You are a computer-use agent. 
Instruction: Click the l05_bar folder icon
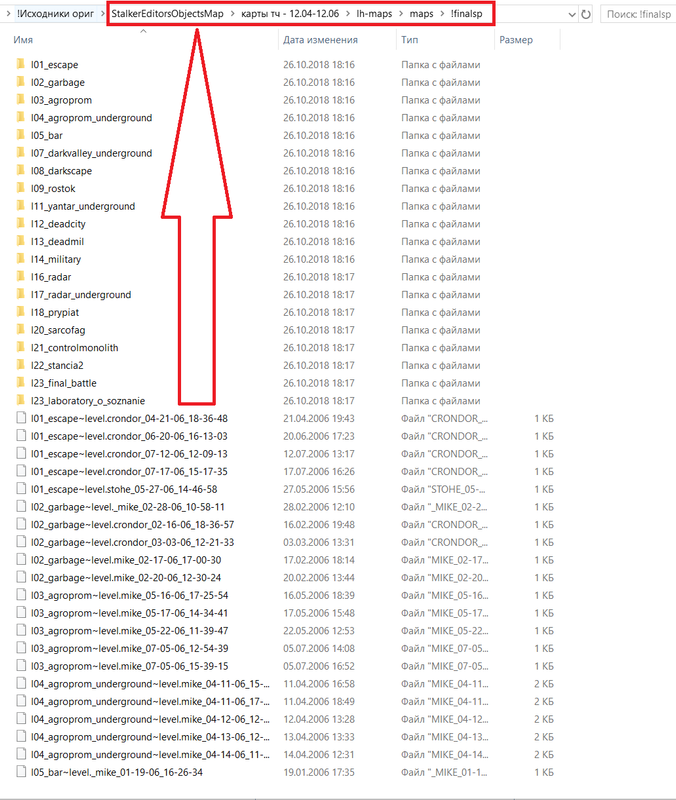pos(21,135)
